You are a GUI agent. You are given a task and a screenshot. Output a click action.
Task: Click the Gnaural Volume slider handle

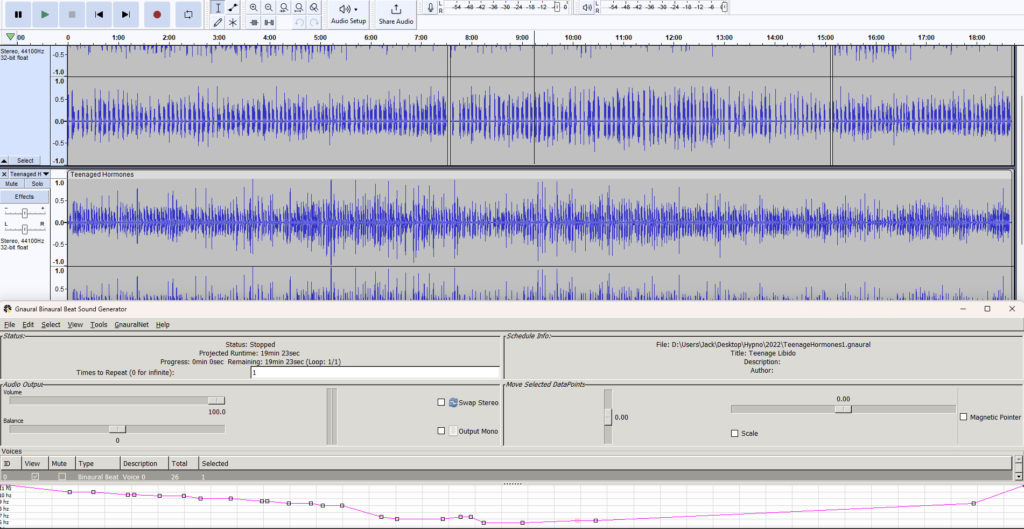[217, 400]
